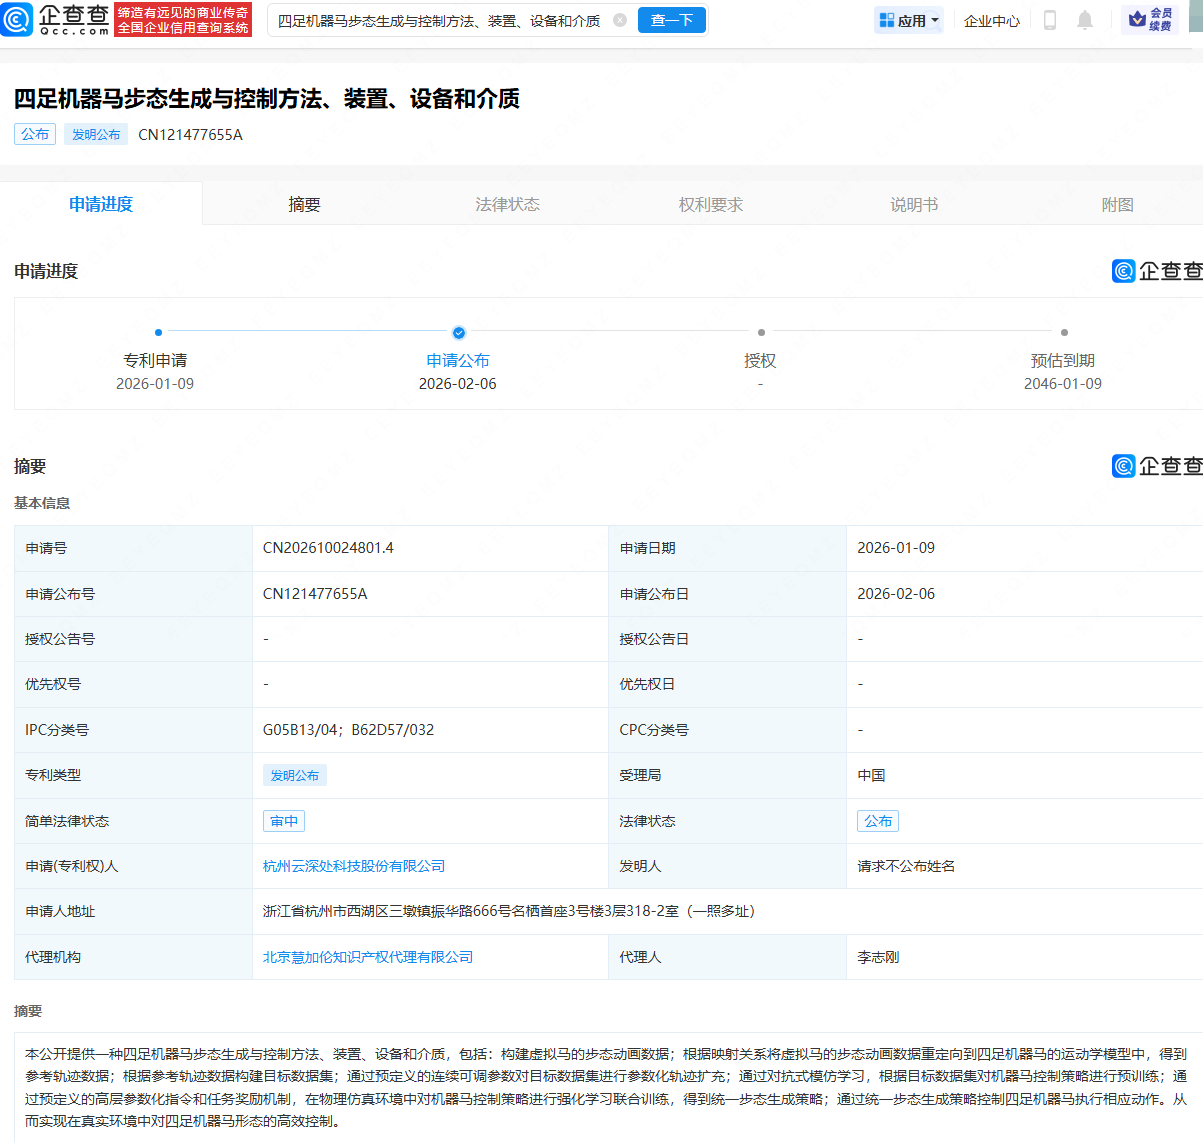Clear the search box text

[x=620, y=20]
